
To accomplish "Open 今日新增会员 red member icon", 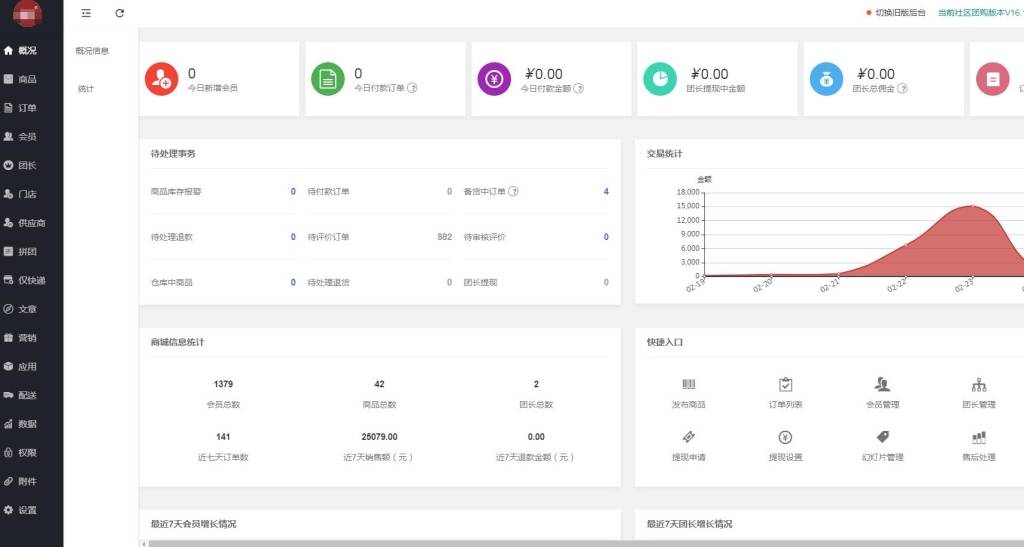I will (161, 79).
